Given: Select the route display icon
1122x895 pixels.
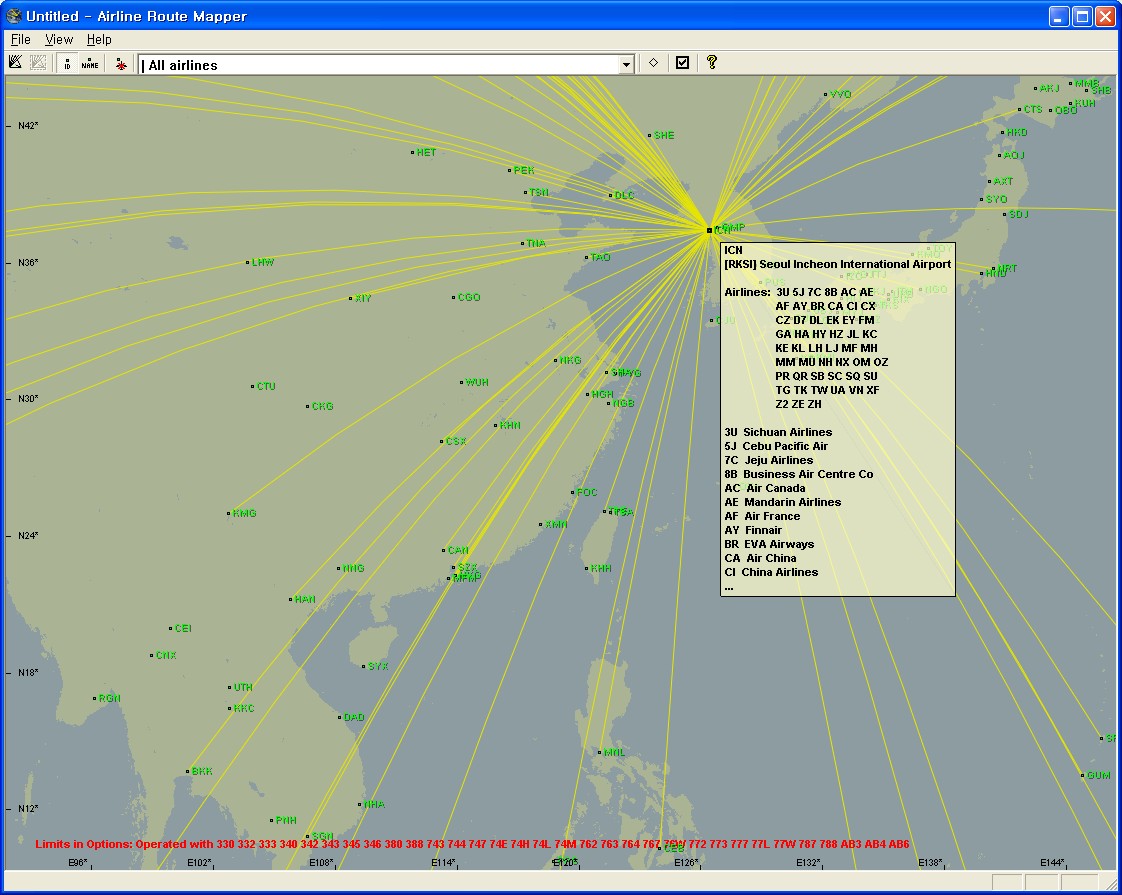Looking at the screenshot, I should [15, 62].
